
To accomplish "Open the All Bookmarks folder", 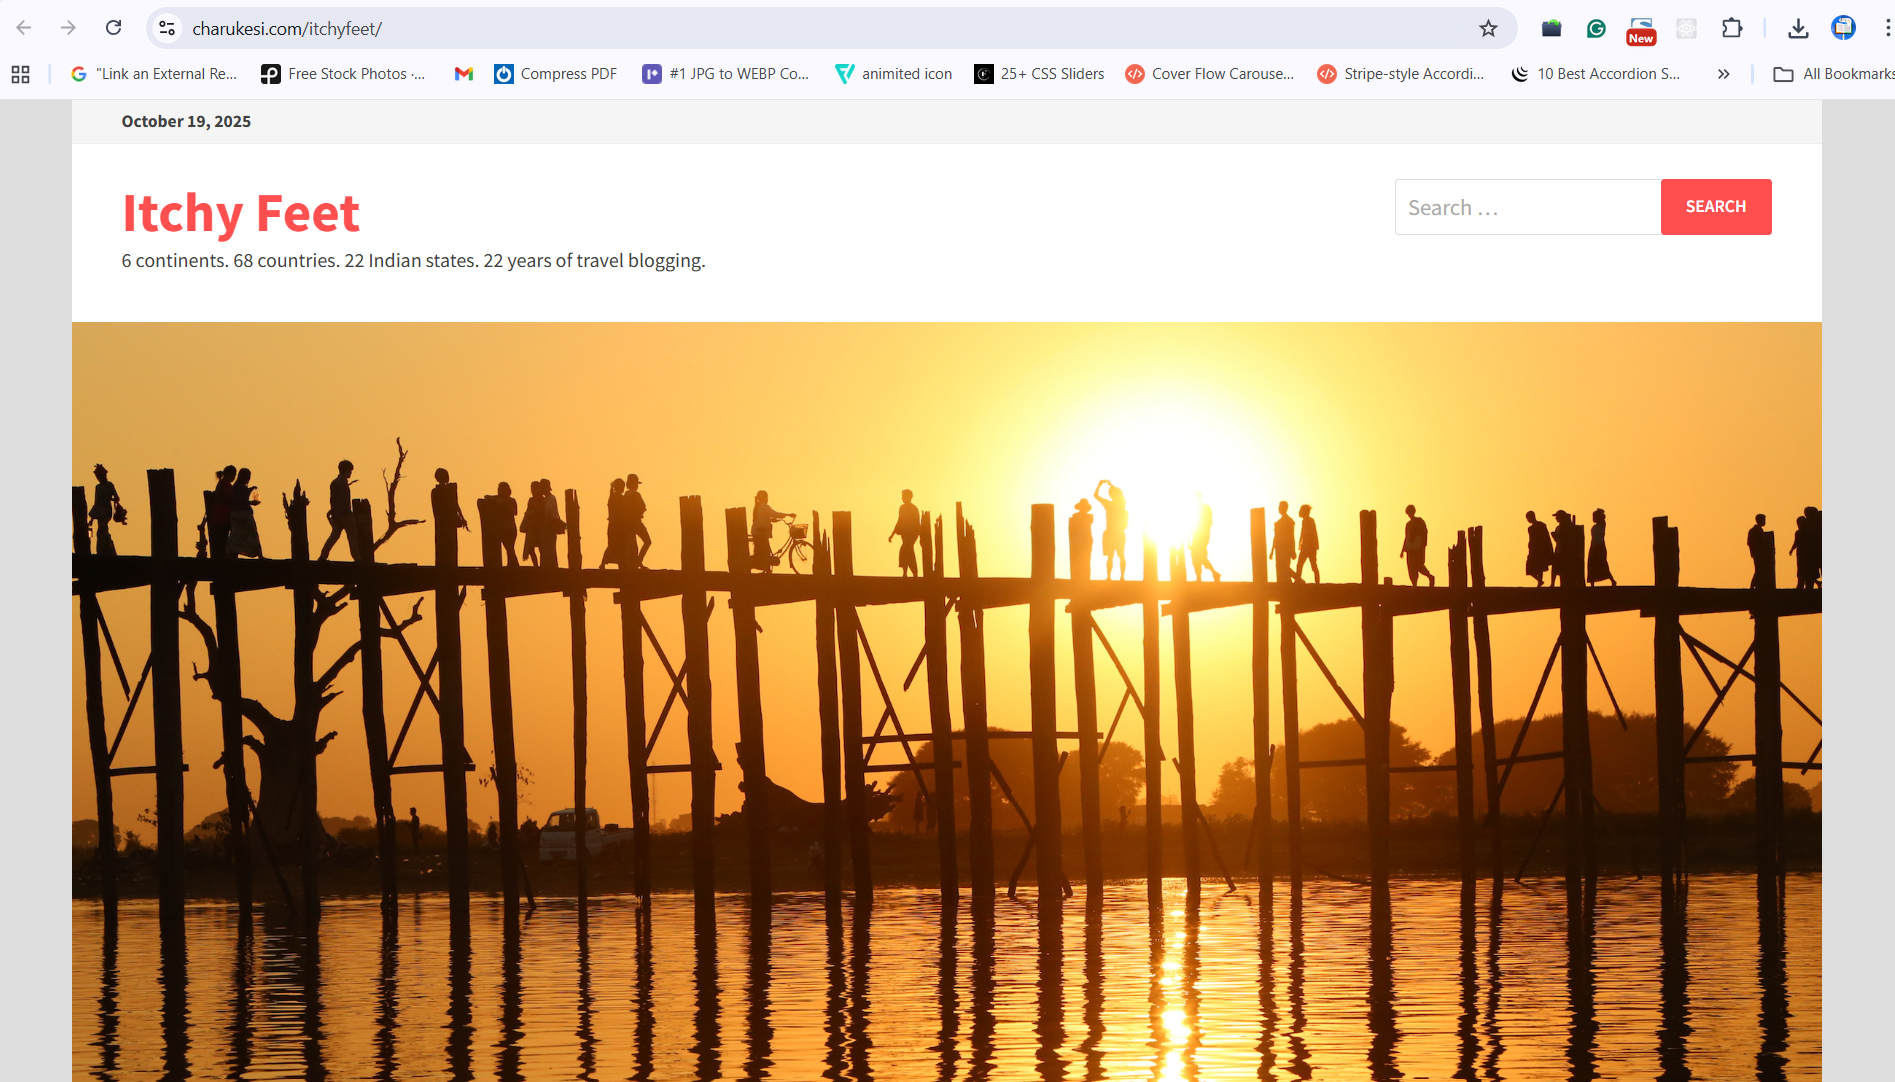I will tap(1834, 74).
